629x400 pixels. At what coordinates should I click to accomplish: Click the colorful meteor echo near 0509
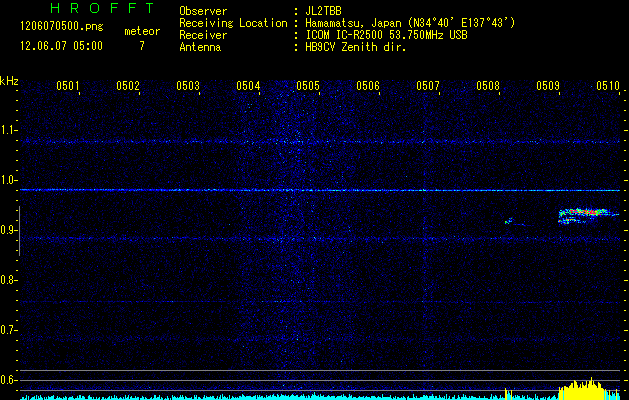click(583, 213)
